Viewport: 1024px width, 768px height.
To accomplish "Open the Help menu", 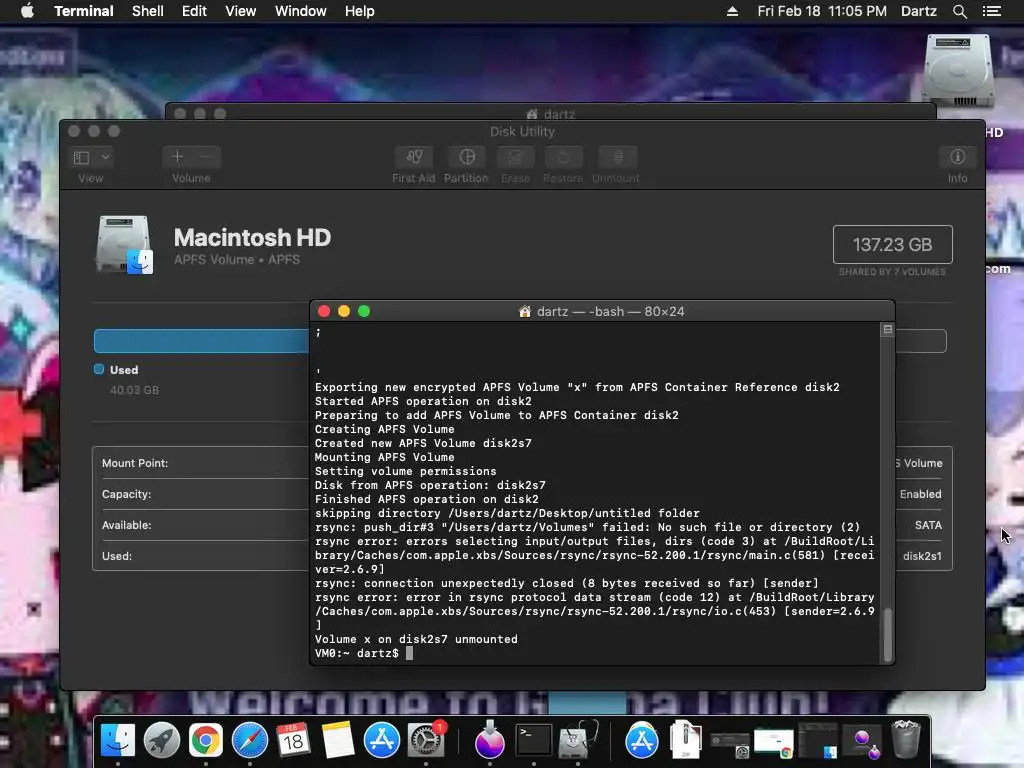I will tap(360, 11).
